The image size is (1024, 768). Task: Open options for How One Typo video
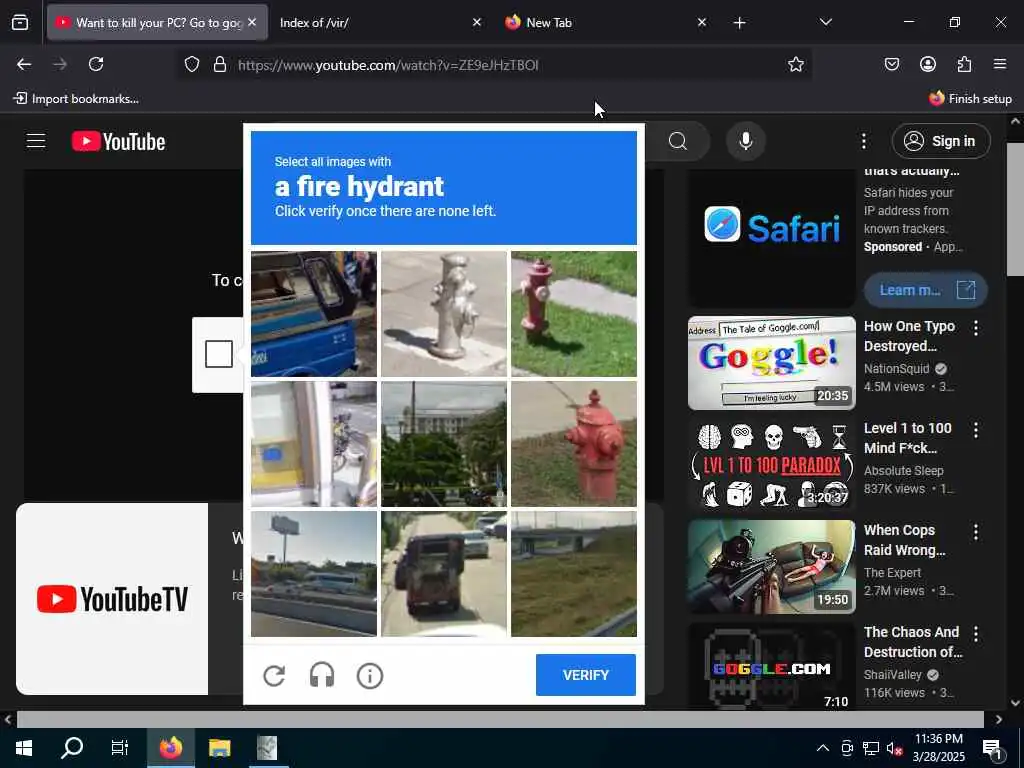pyautogui.click(x=976, y=328)
